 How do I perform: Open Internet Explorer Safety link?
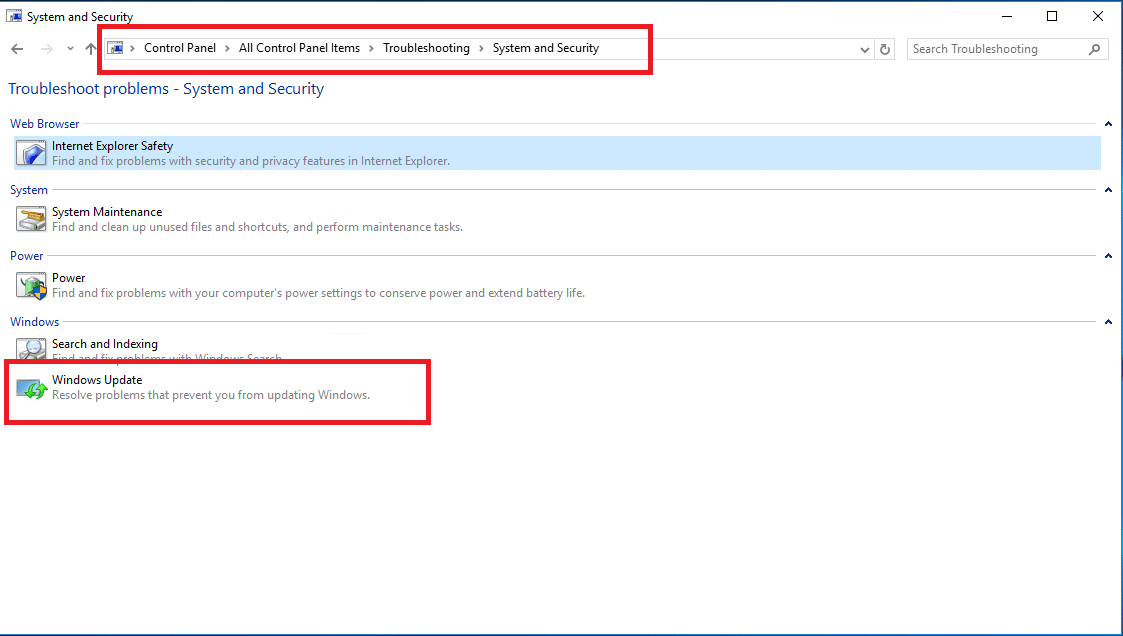click(x=112, y=145)
